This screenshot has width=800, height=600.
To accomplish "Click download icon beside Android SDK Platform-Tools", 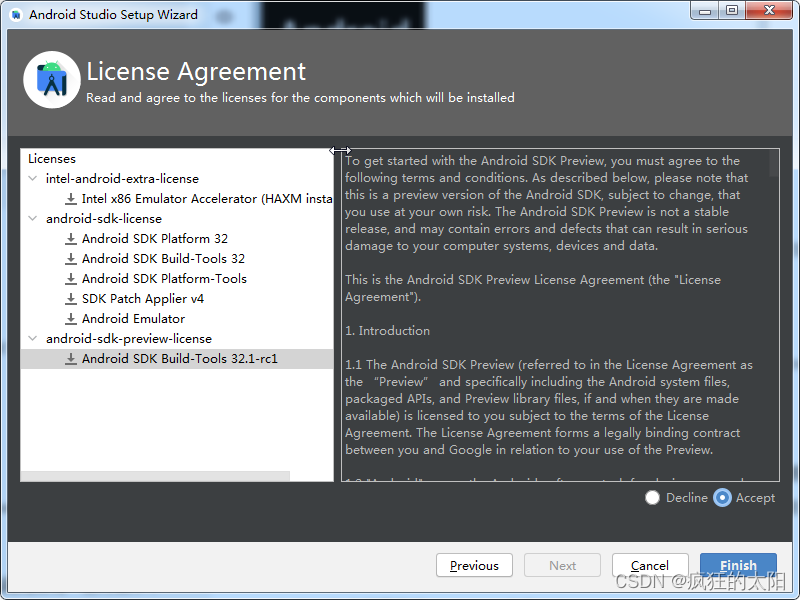I will pyautogui.click(x=71, y=279).
